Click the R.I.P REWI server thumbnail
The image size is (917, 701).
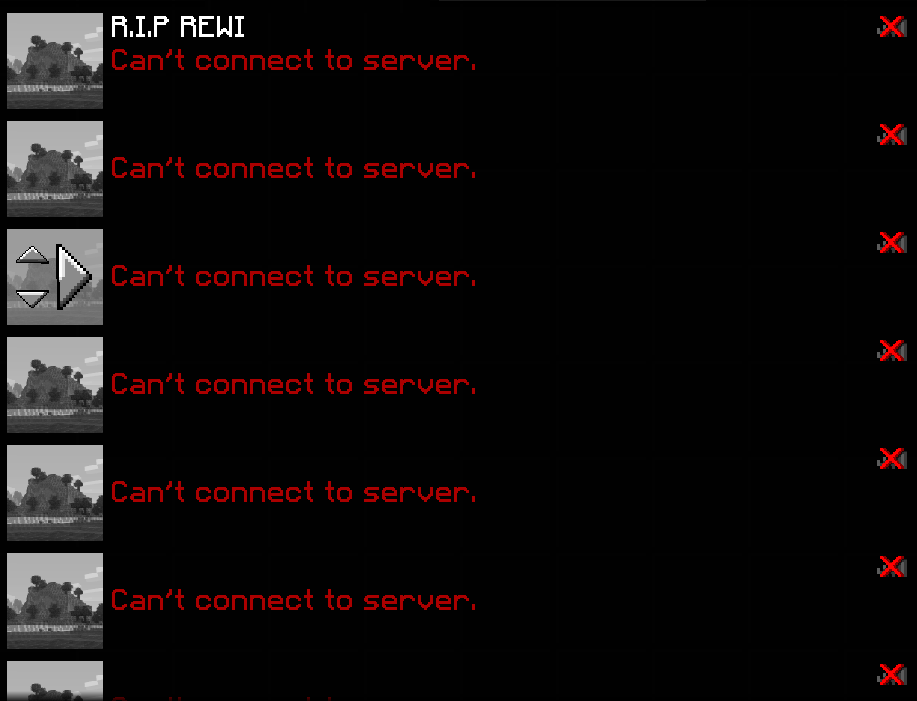(x=55, y=61)
